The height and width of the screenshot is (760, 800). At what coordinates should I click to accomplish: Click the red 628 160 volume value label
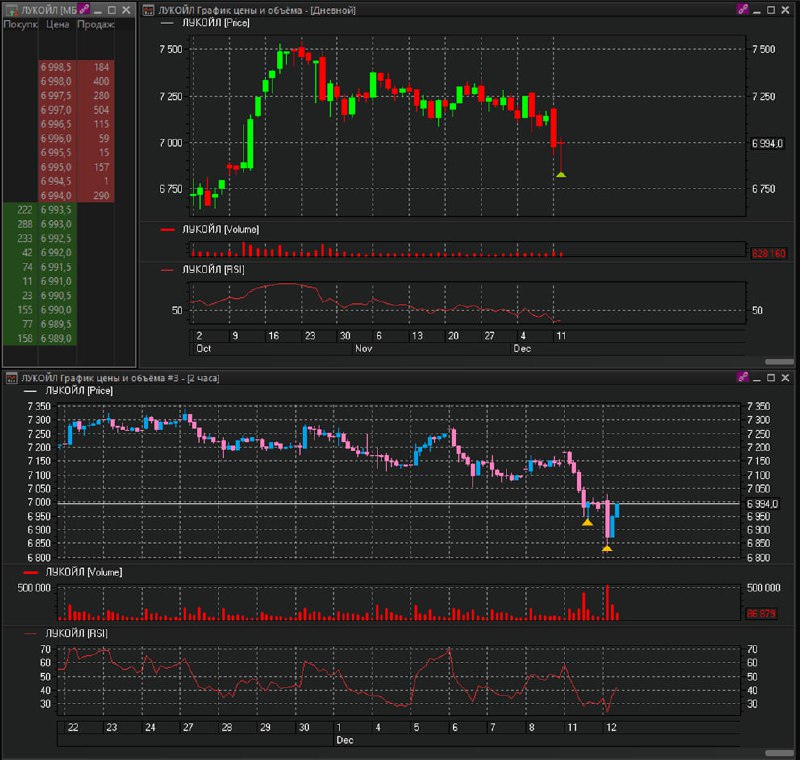(x=768, y=254)
